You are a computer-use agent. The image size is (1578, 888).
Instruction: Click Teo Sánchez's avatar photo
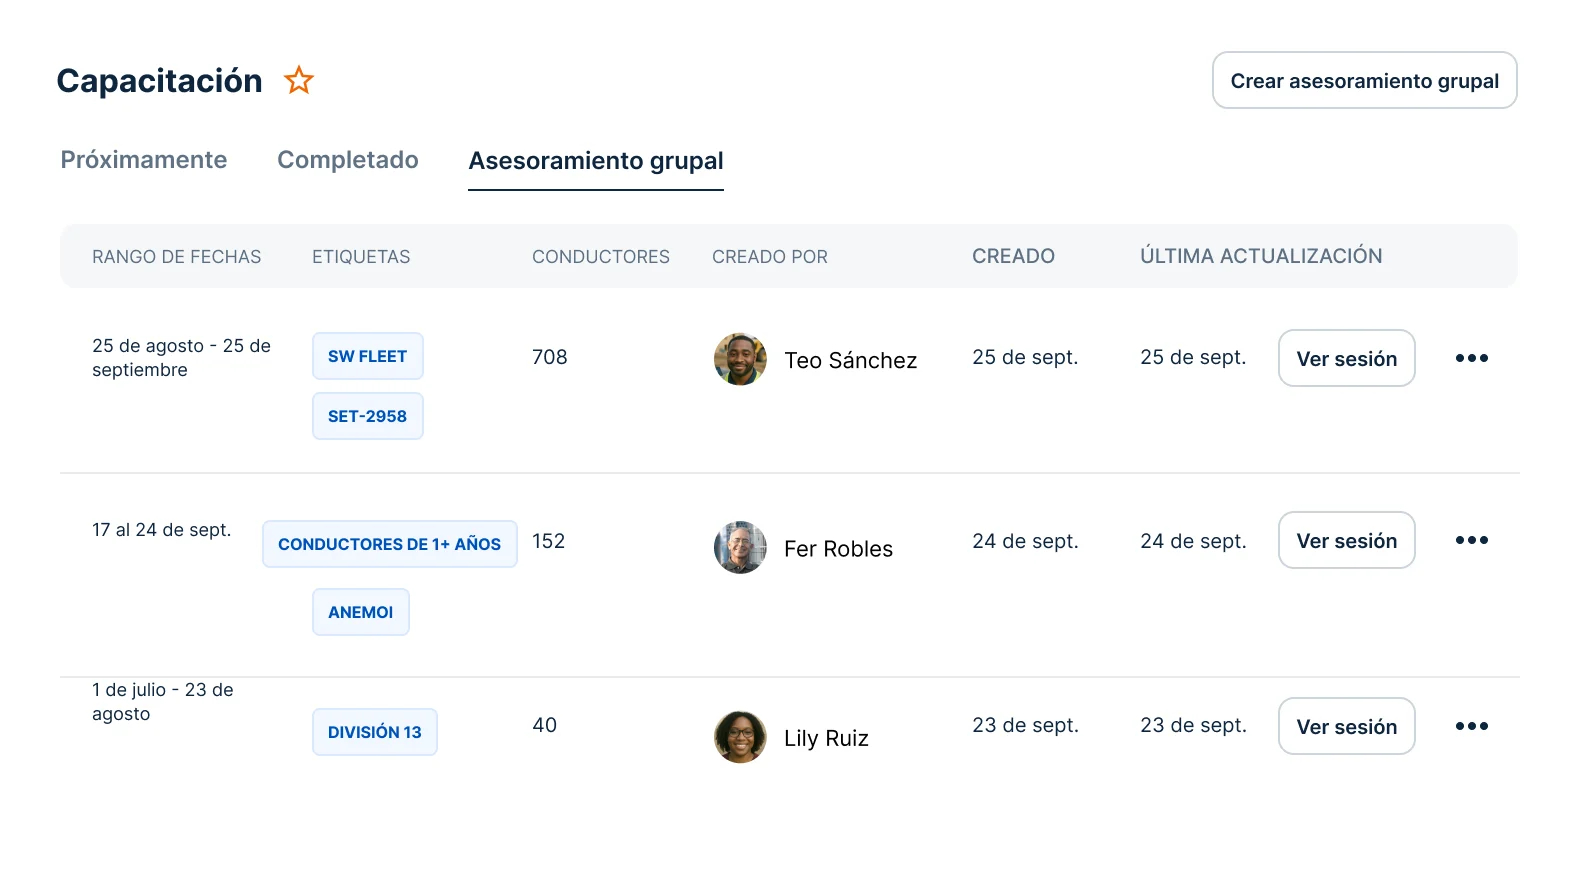click(x=740, y=359)
